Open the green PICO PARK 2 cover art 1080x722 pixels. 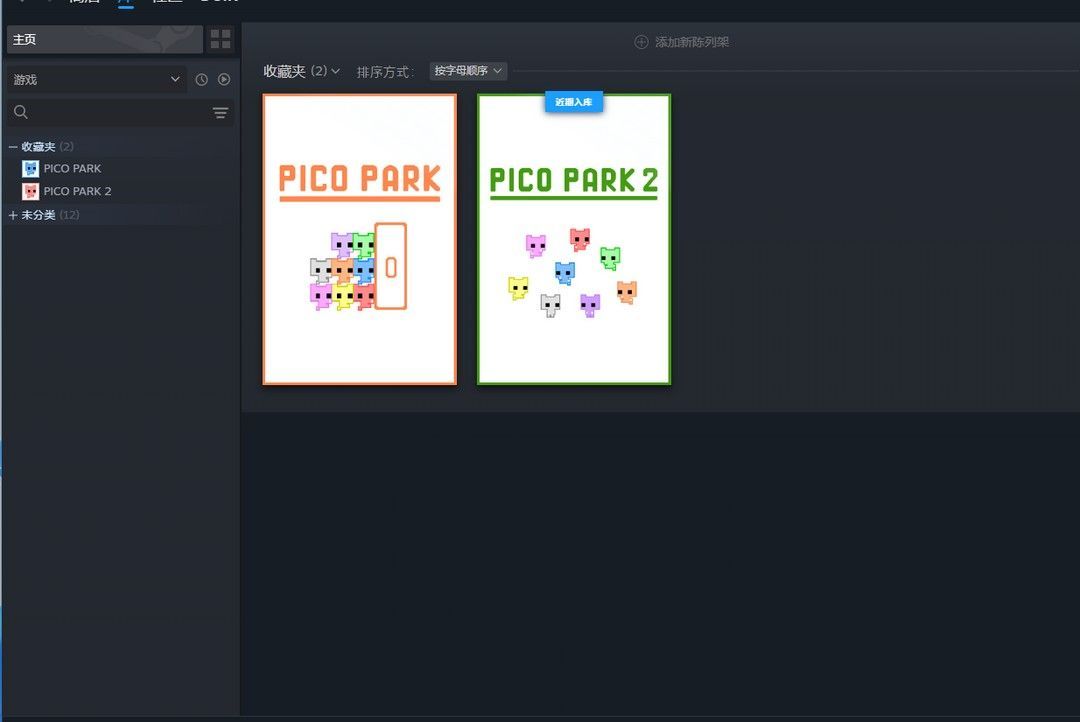click(x=573, y=245)
